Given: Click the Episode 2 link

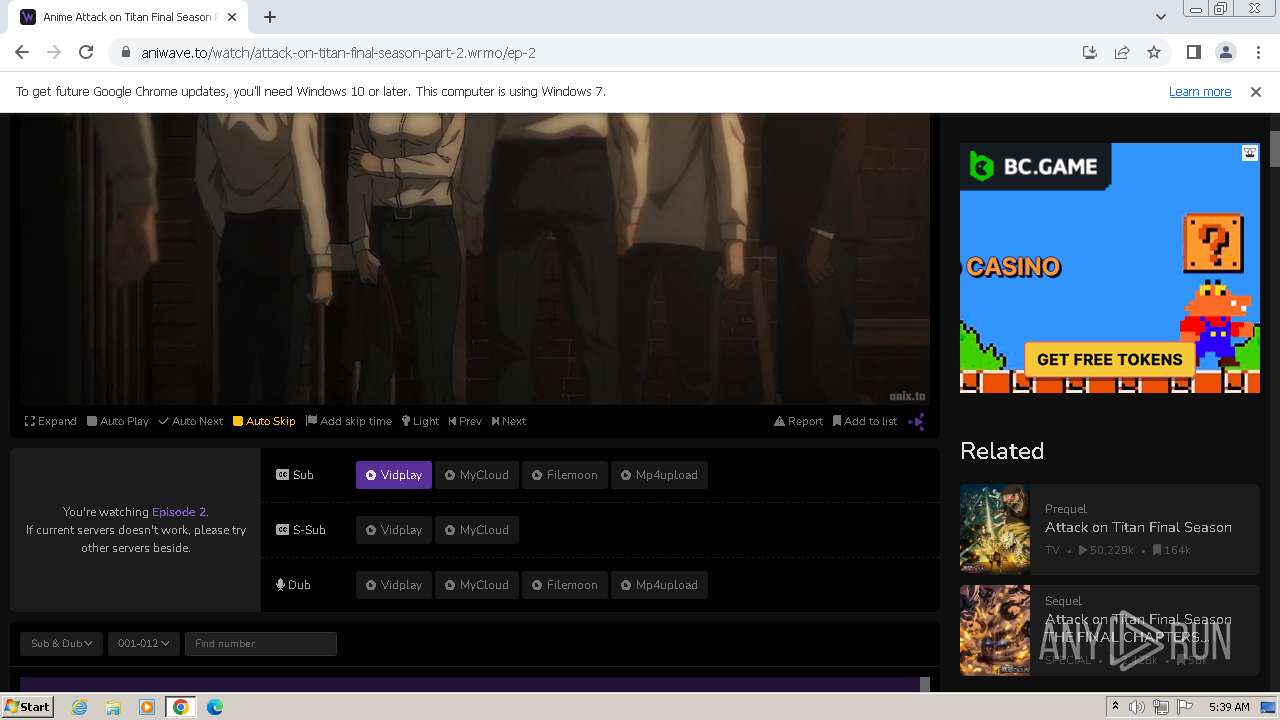Looking at the screenshot, I should [x=179, y=512].
